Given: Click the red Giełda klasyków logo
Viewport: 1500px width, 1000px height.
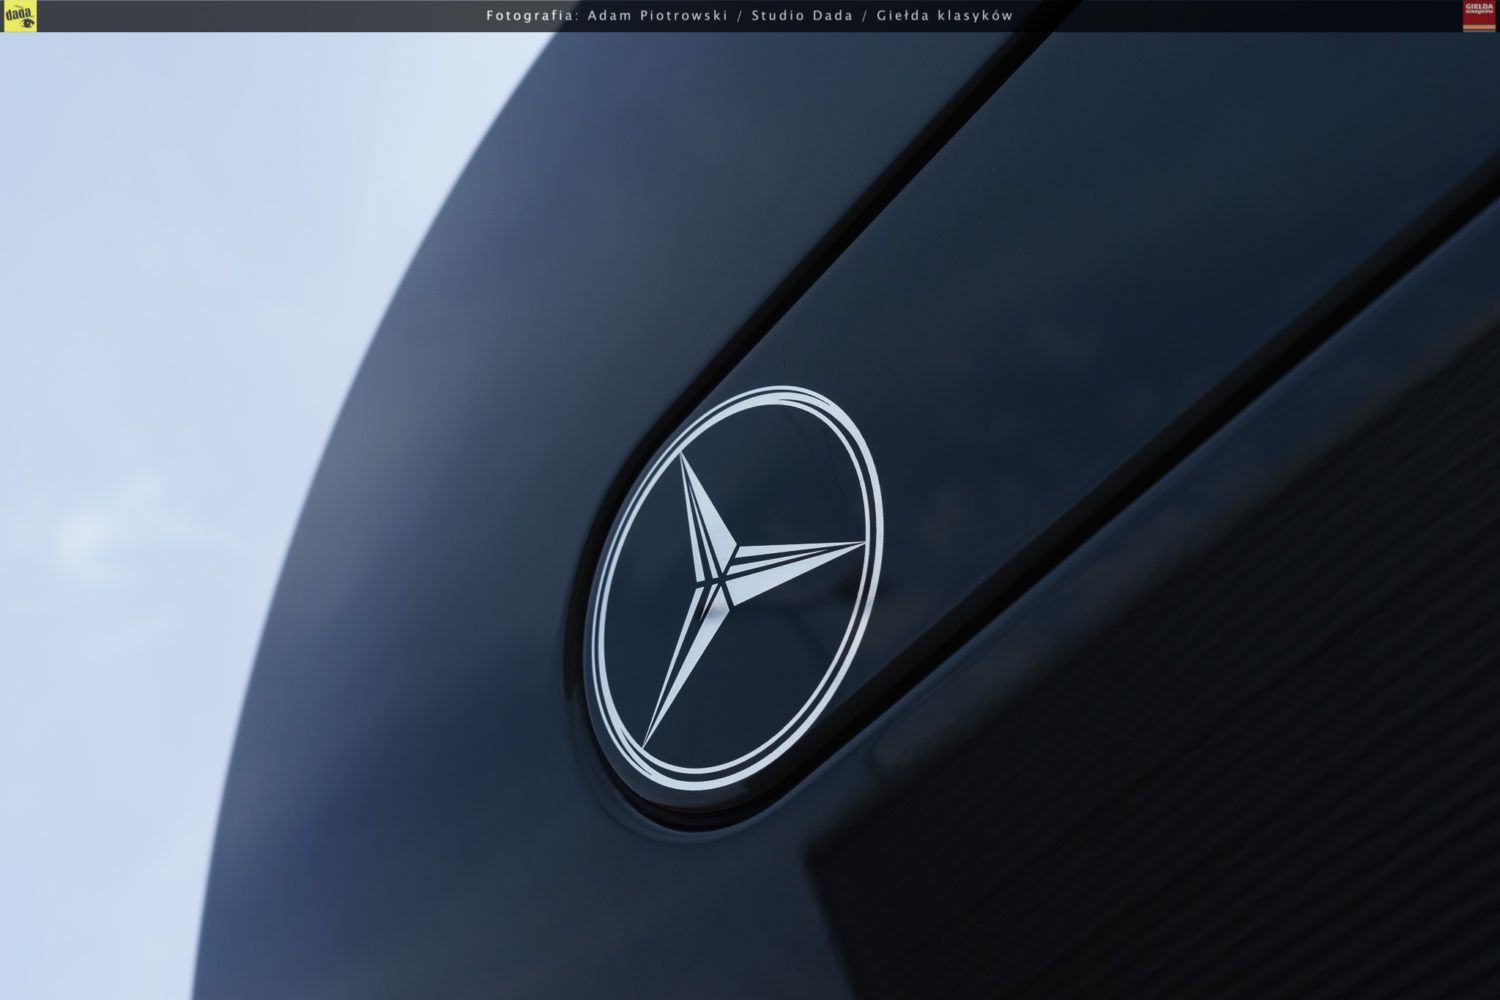Looking at the screenshot, I should 1479,16.
